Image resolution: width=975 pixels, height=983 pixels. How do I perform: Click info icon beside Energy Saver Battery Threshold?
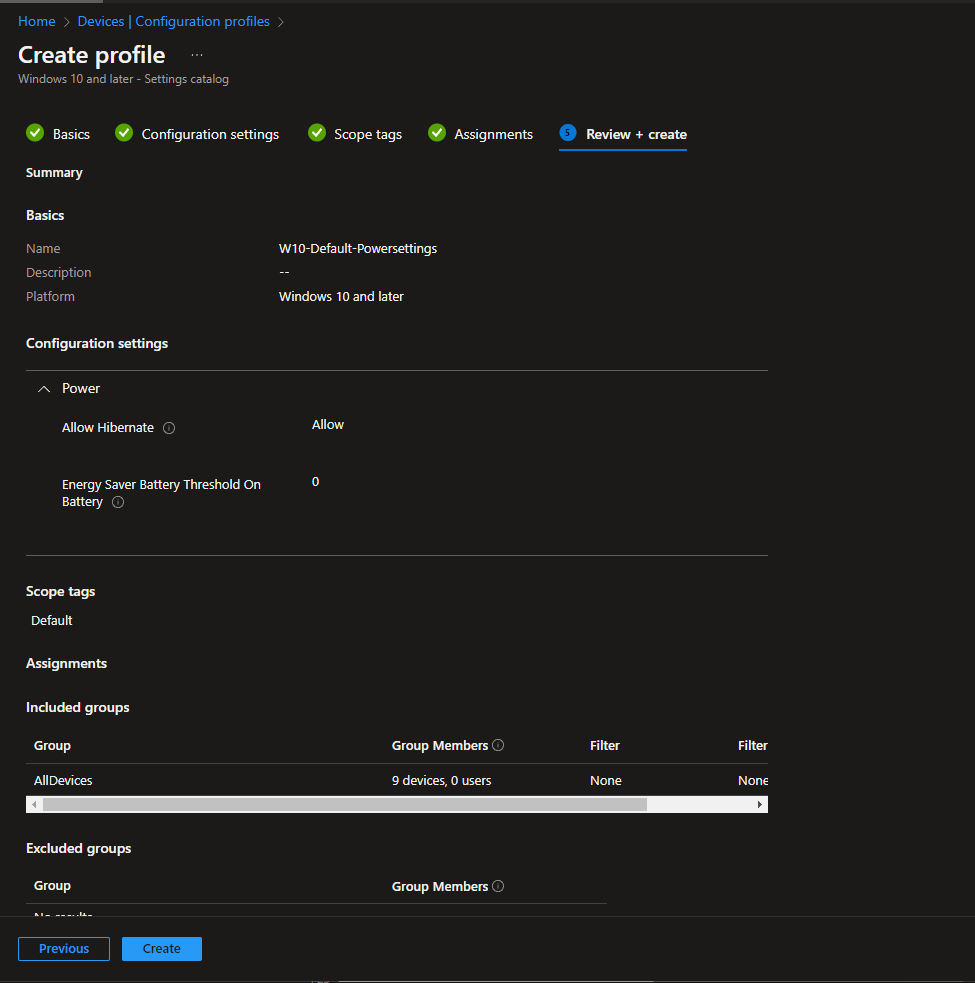118,503
